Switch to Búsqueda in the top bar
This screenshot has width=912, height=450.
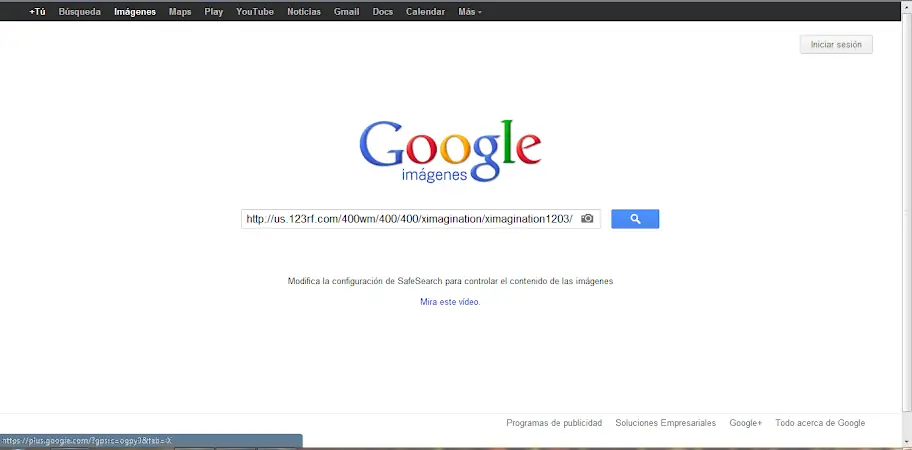[x=80, y=12]
